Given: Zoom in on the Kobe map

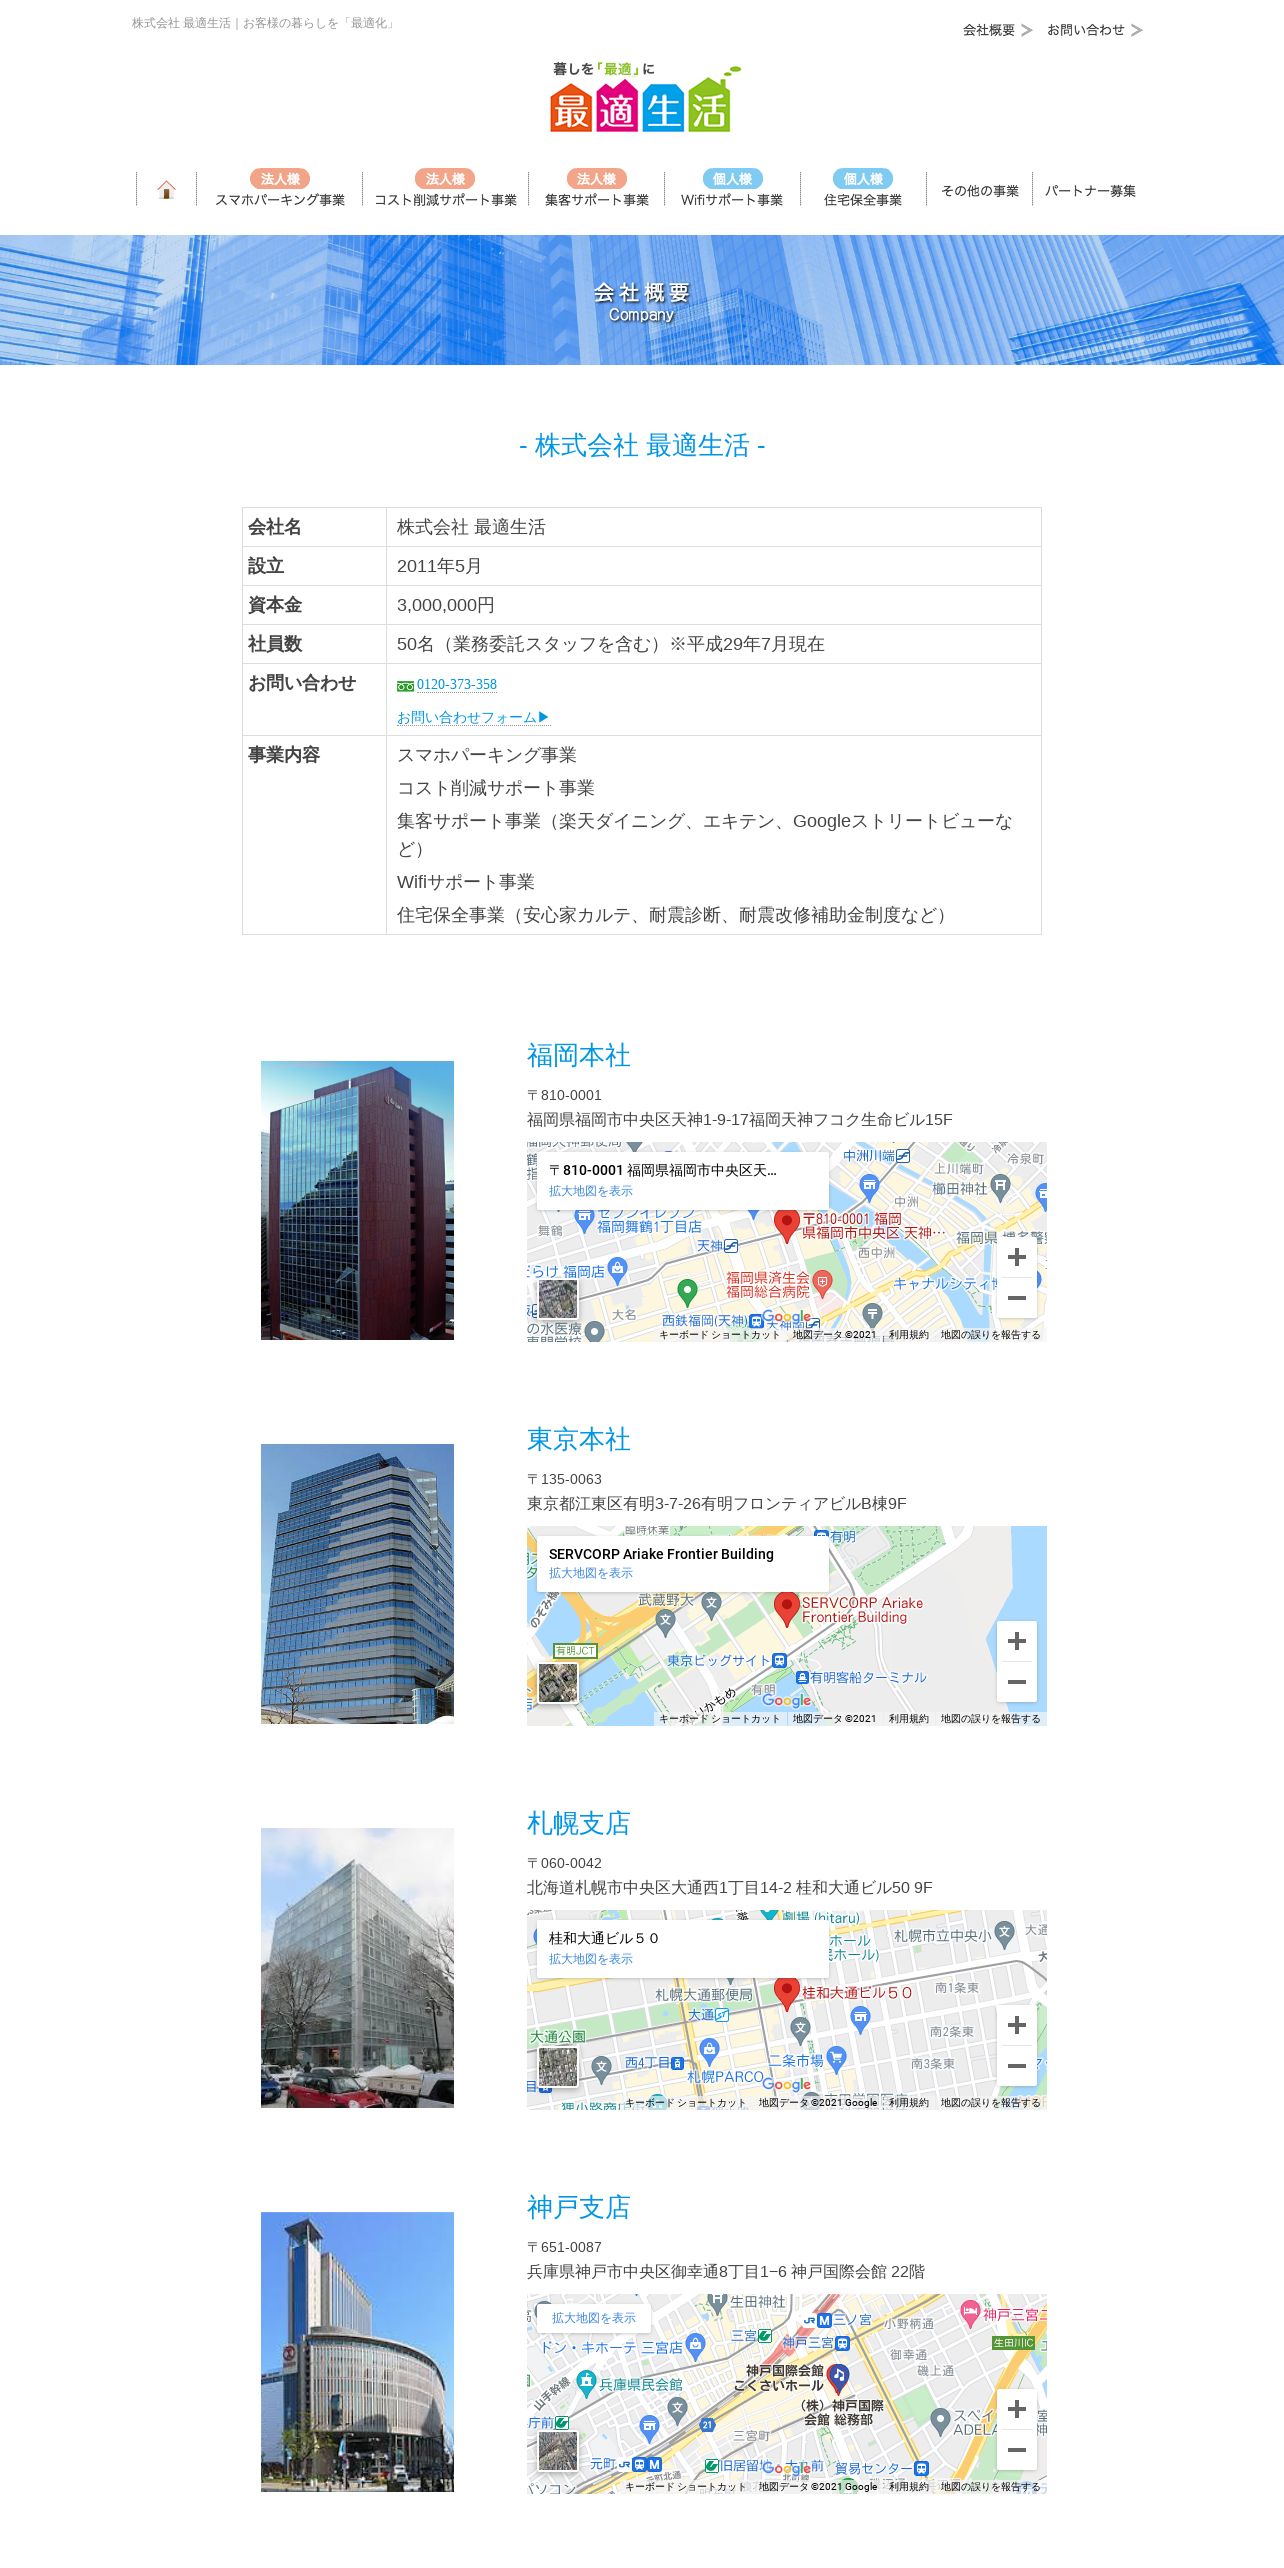Looking at the screenshot, I should click(x=1017, y=2409).
